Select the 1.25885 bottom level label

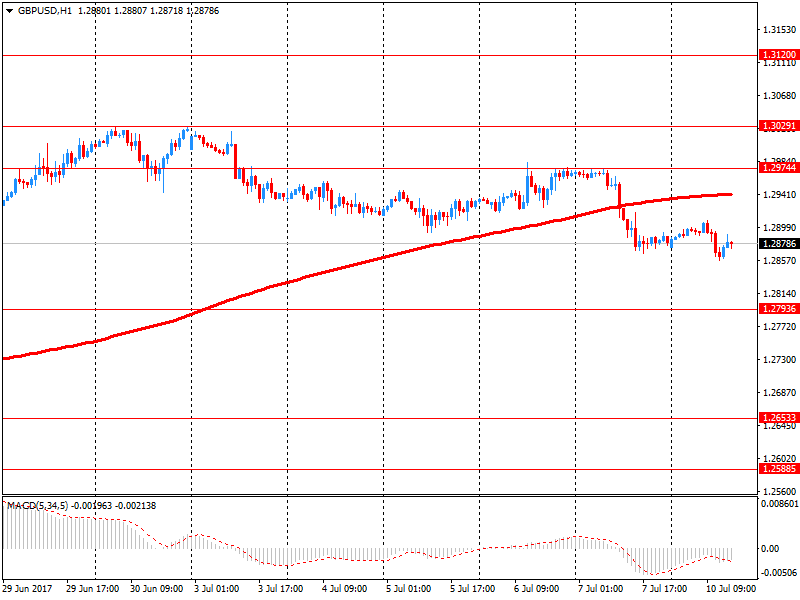779,468
